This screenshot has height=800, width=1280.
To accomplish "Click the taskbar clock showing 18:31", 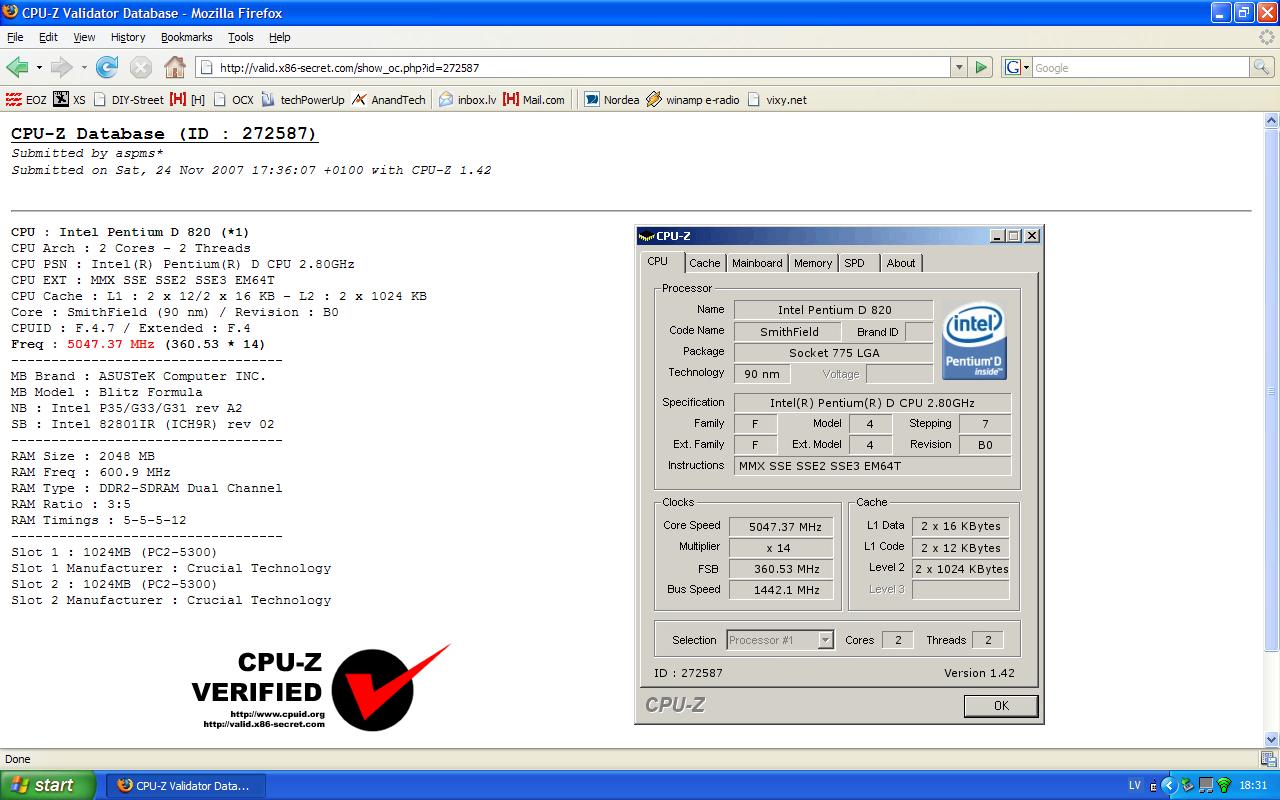I will (x=1253, y=785).
